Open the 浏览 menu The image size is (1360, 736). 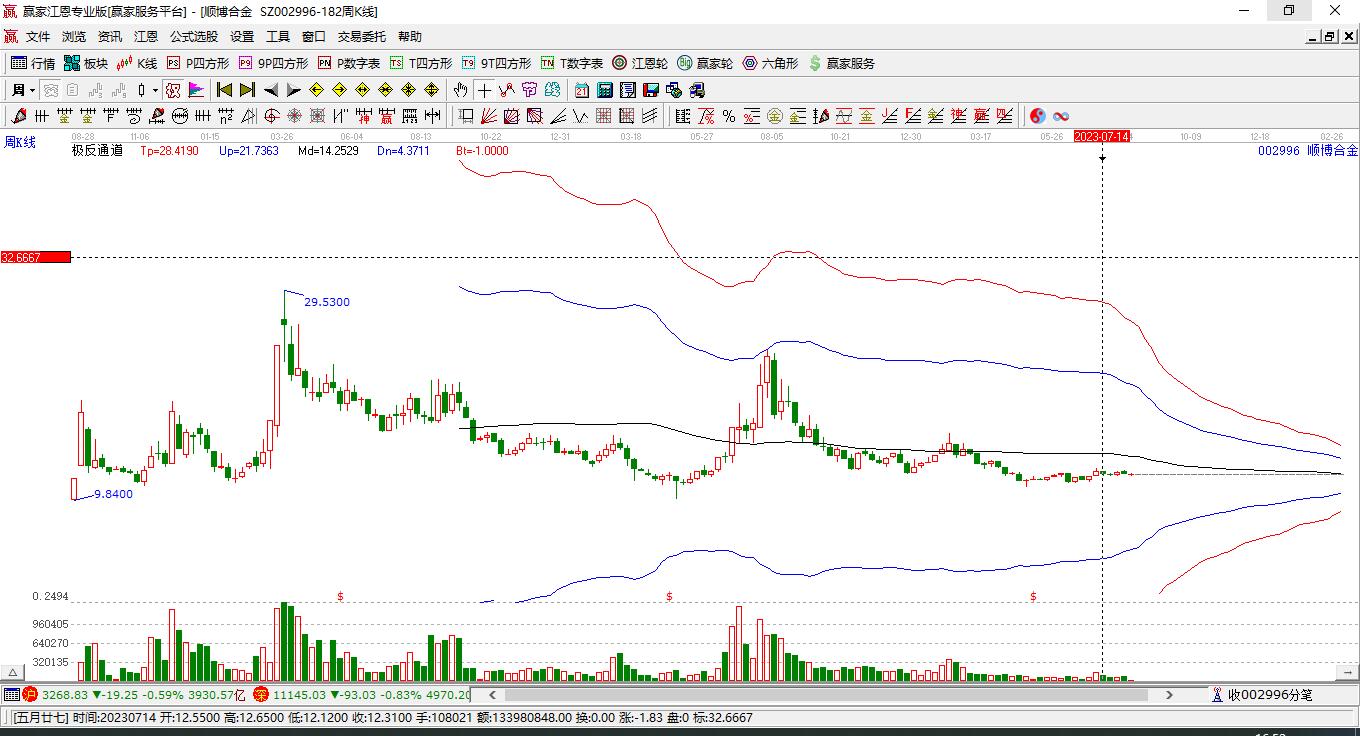coord(74,37)
